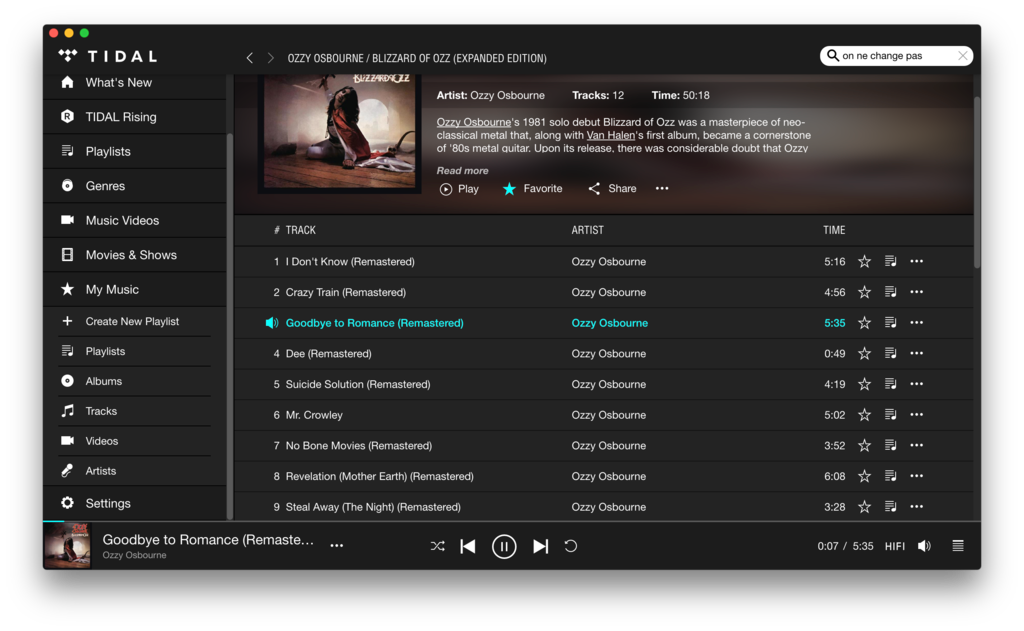Open now-playing track options ellipsis
Screen dimensions: 1024x631
pyautogui.click(x=337, y=546)
